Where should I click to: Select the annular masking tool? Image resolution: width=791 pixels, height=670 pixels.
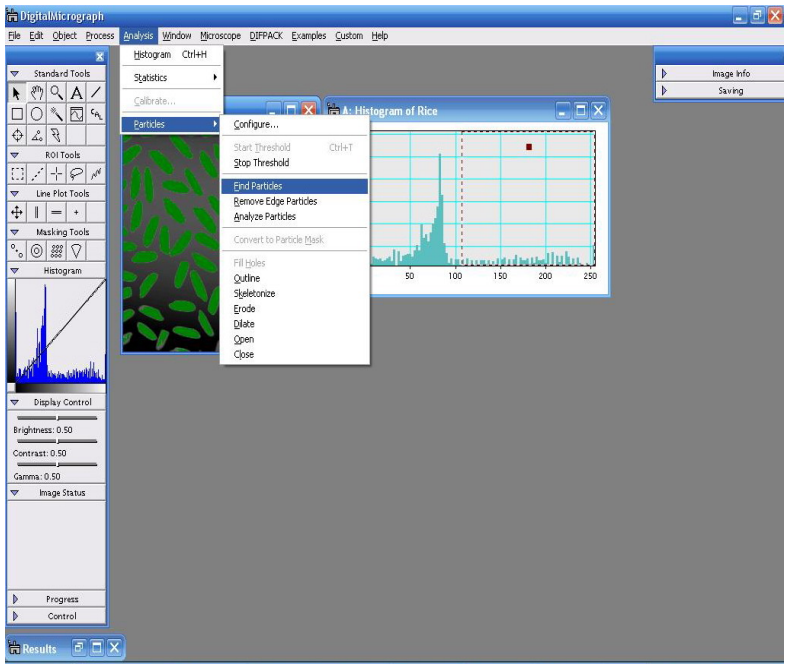36,251
